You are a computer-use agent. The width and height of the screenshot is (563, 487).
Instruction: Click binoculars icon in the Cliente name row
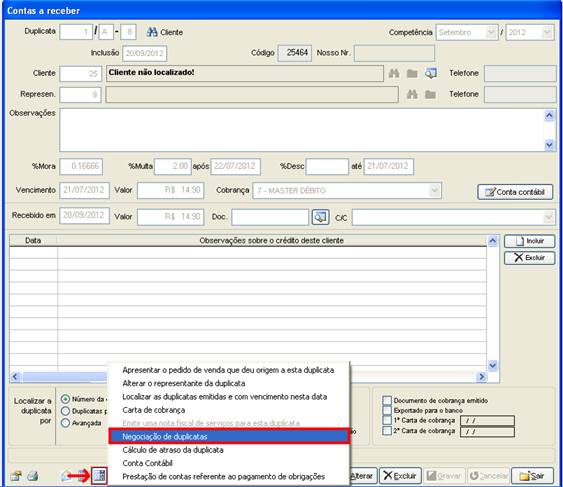(394, 73)
